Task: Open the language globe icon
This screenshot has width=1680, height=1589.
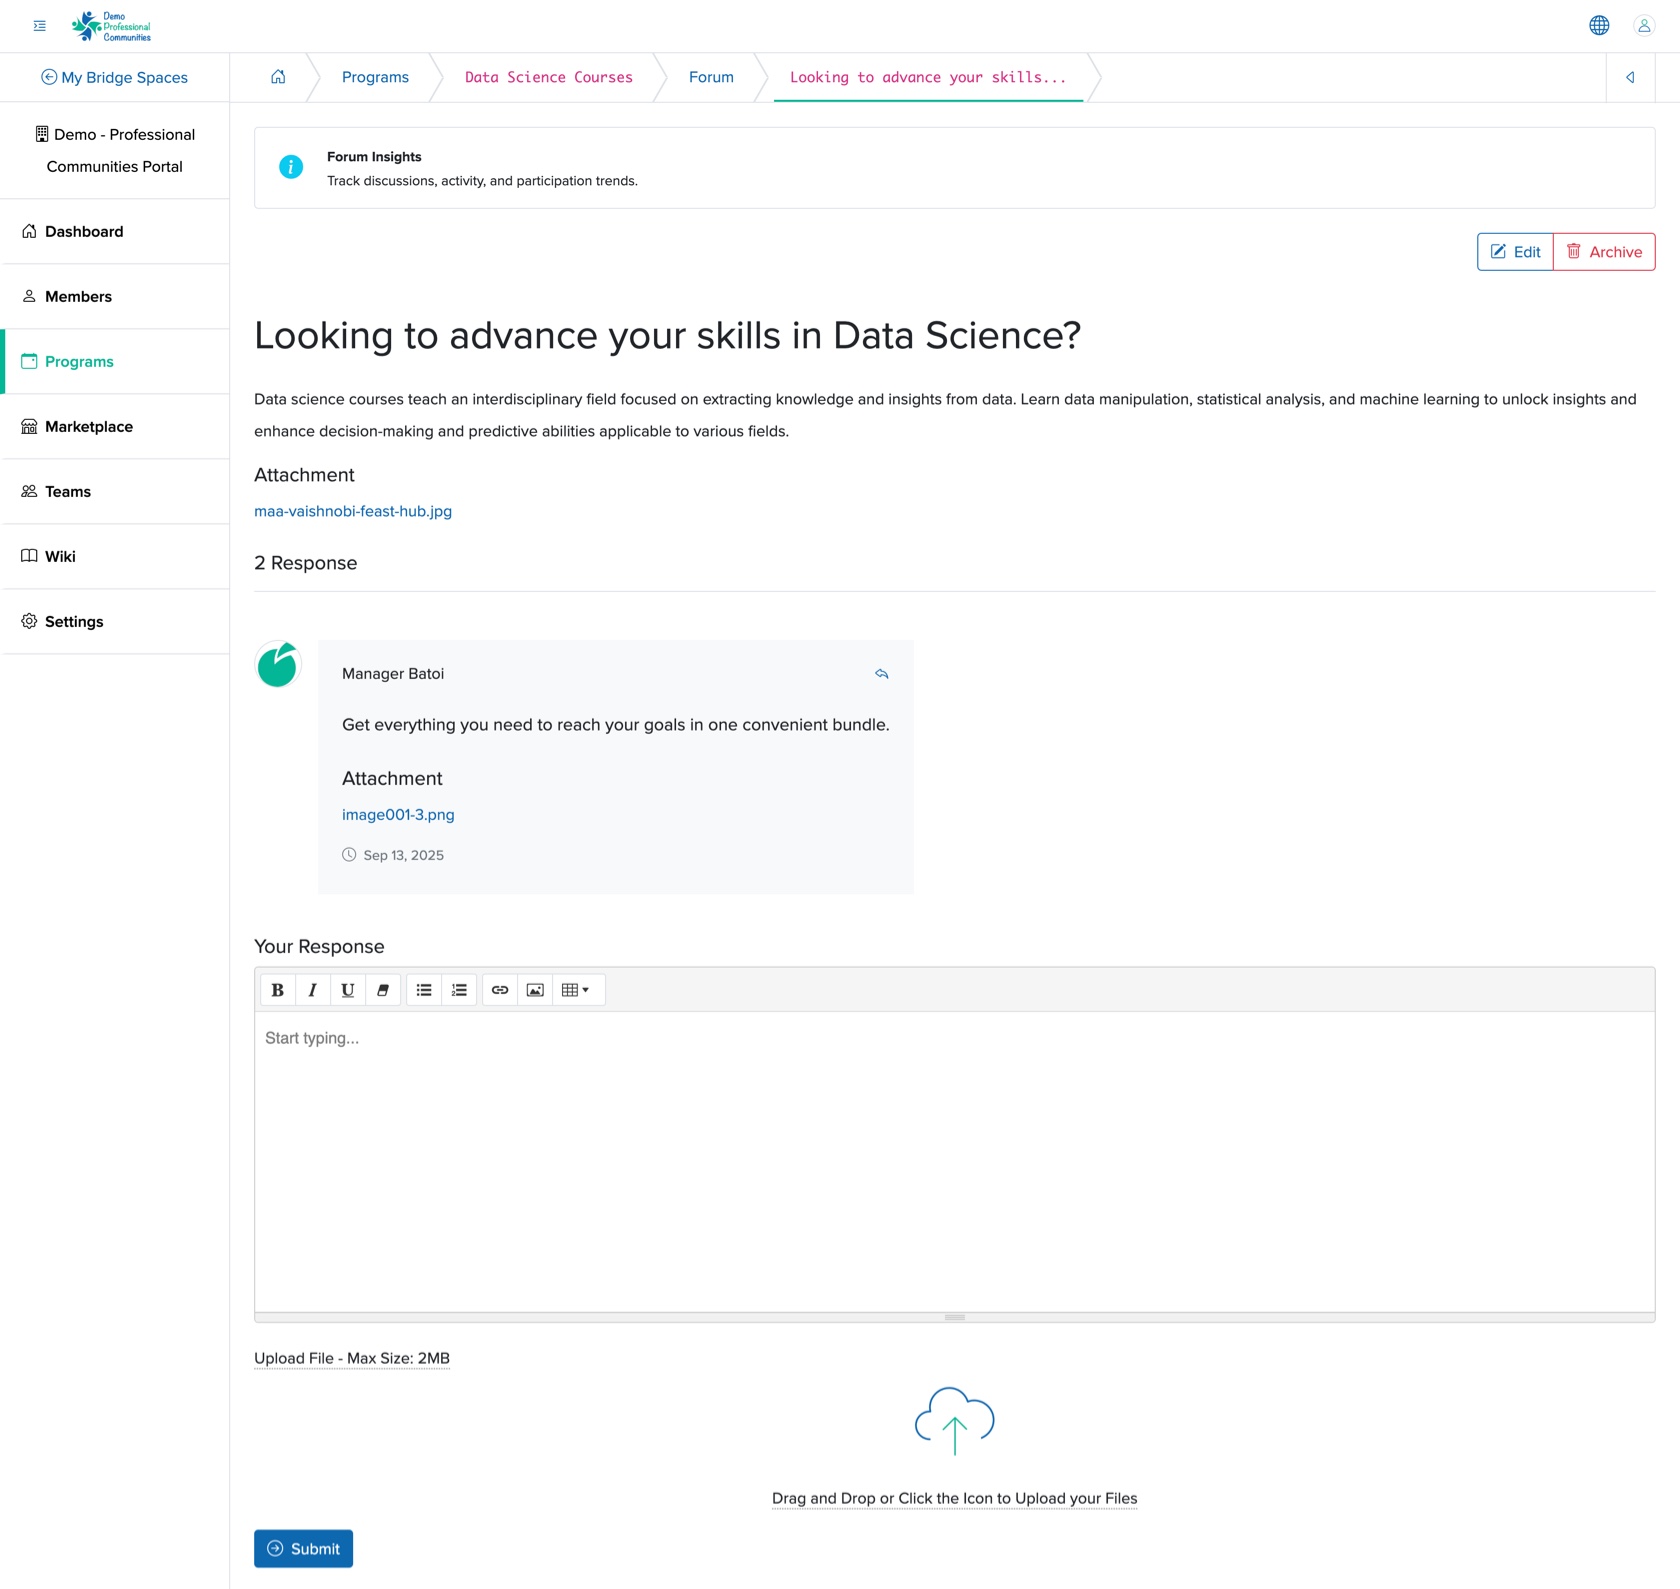Action: [x=1599, y=26]
